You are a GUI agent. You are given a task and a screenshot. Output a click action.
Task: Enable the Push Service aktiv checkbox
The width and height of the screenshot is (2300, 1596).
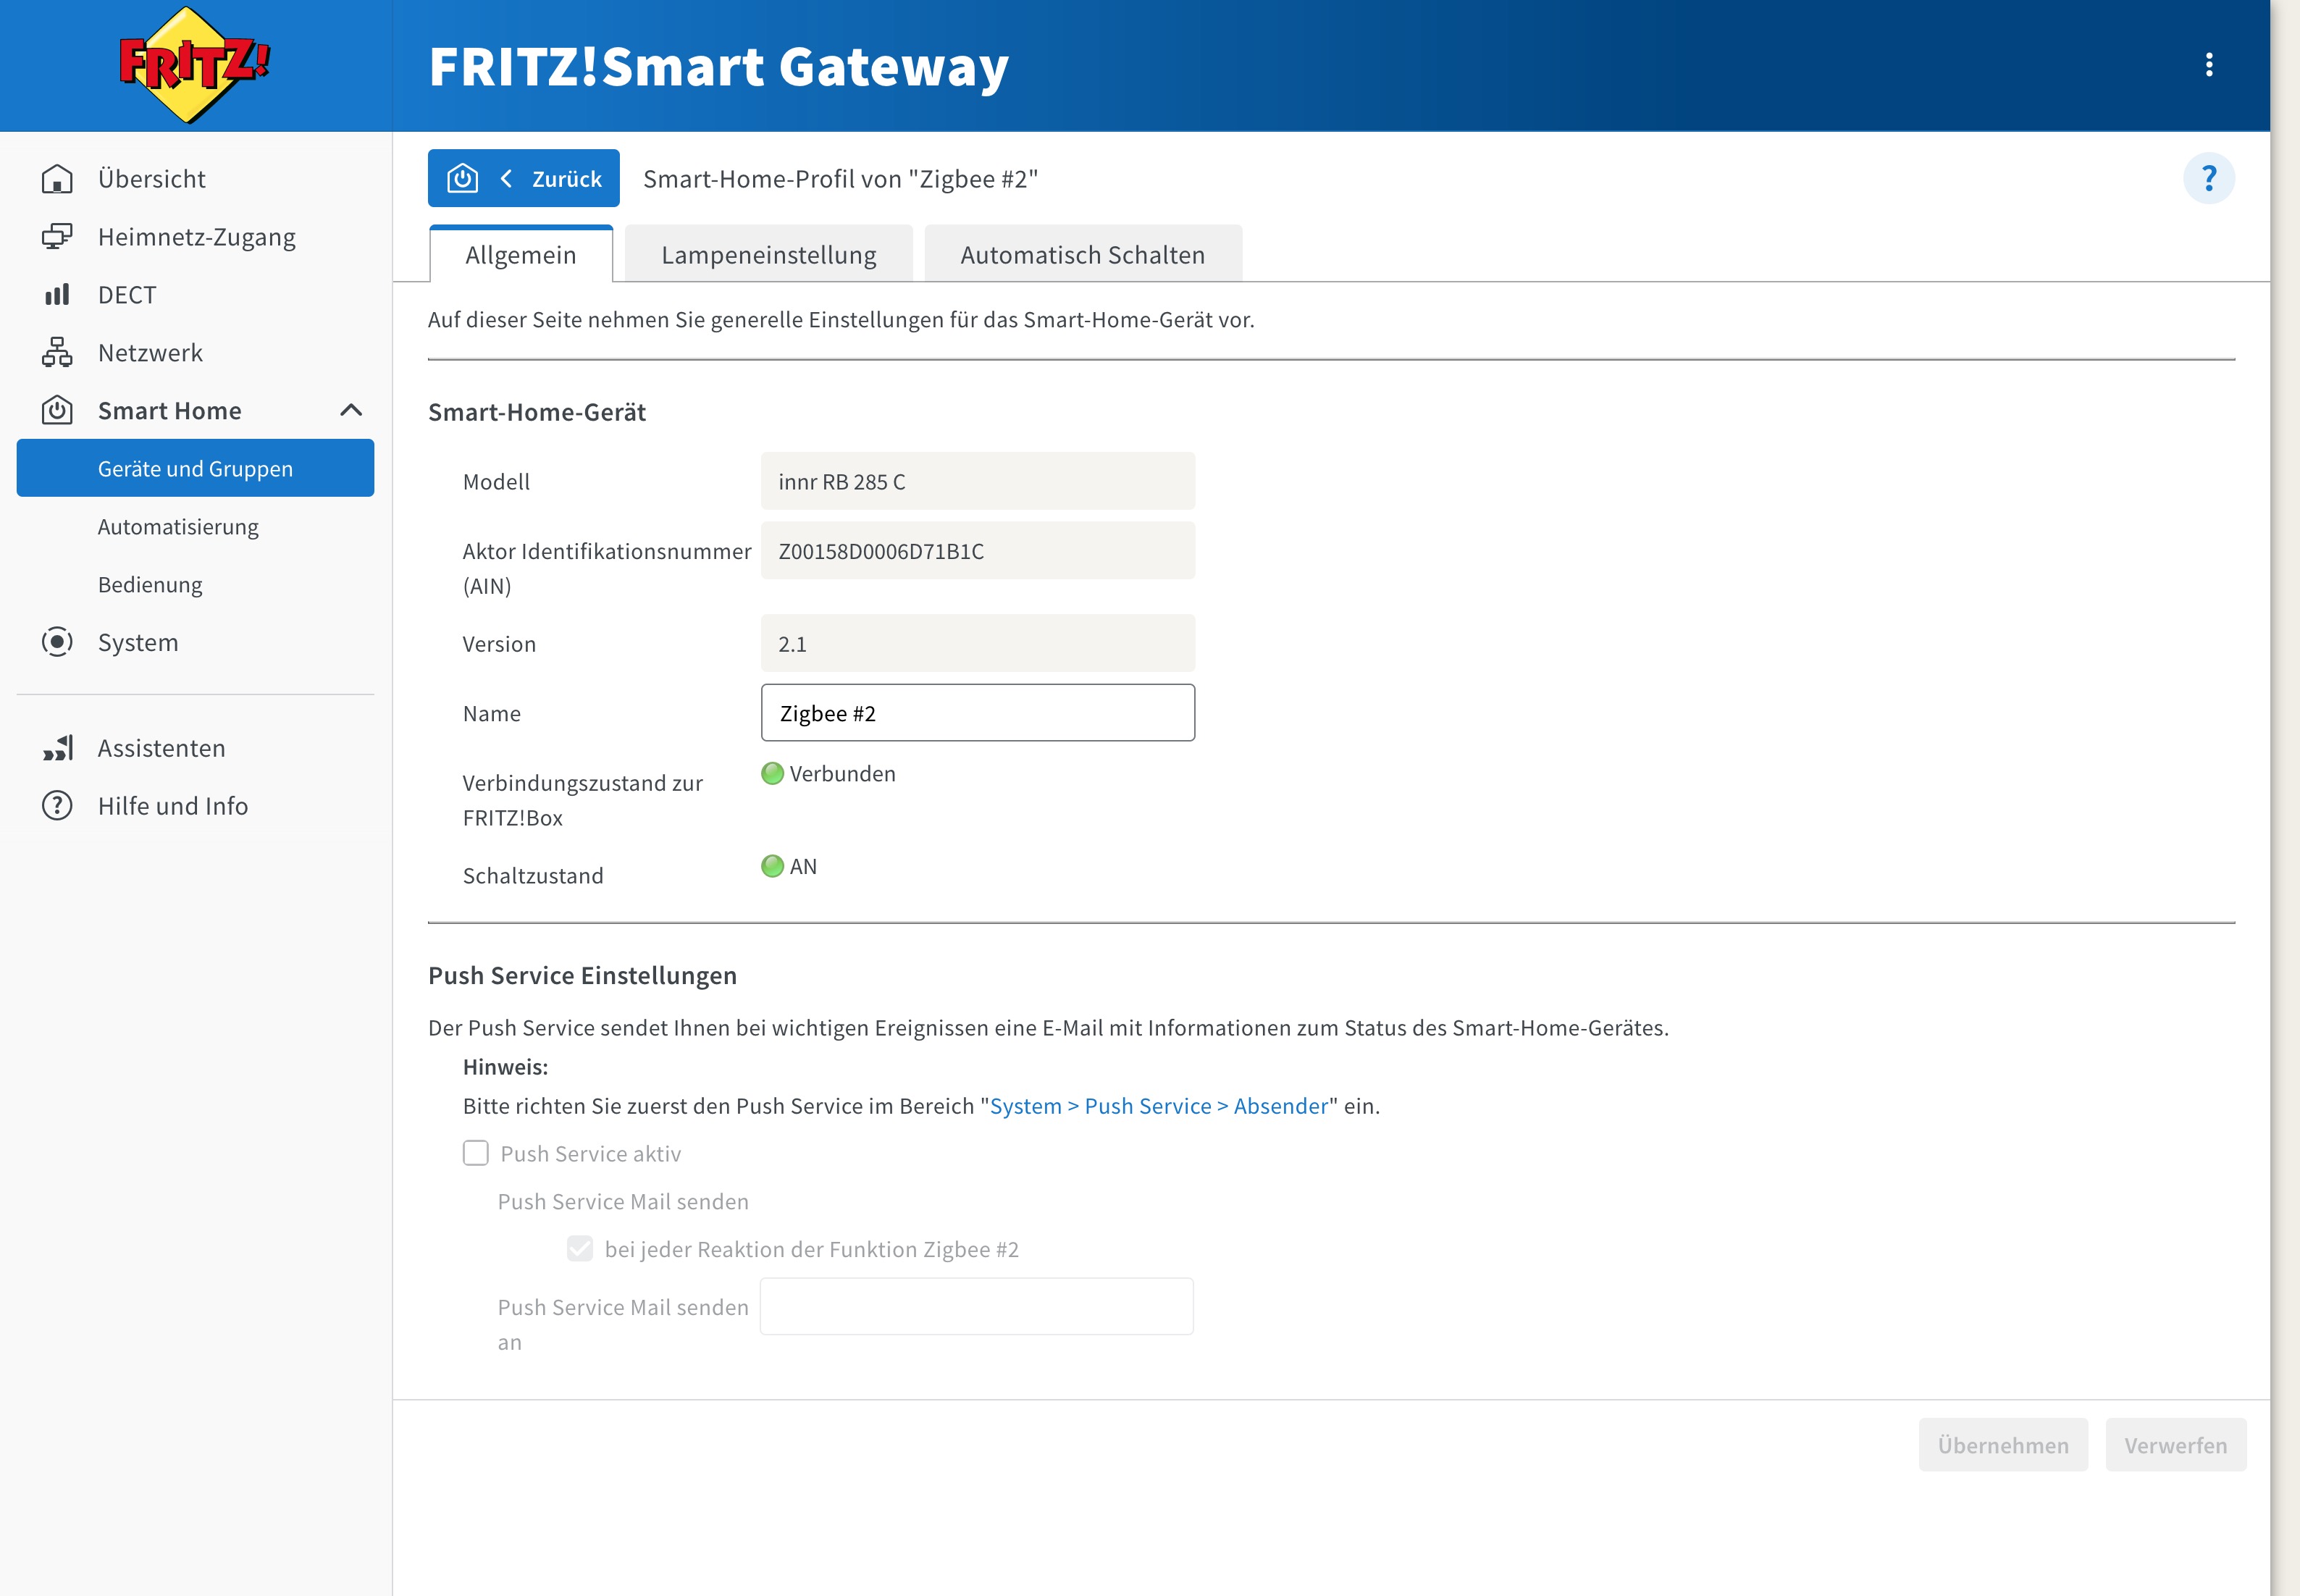tap(476, 1153)
